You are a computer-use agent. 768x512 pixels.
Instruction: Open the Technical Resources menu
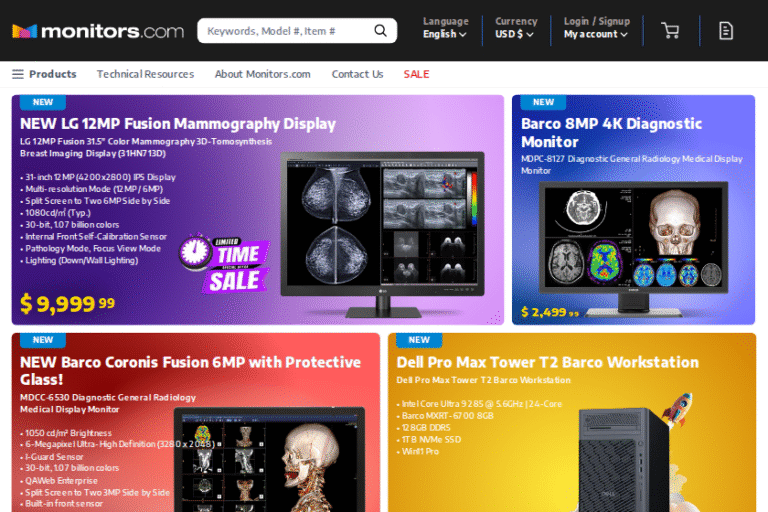145,74
